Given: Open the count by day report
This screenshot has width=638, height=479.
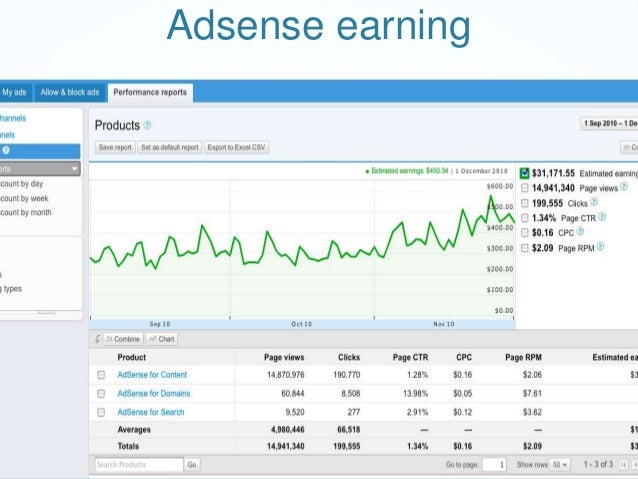Looking at the screenshot, I should (x=22, y=184).
